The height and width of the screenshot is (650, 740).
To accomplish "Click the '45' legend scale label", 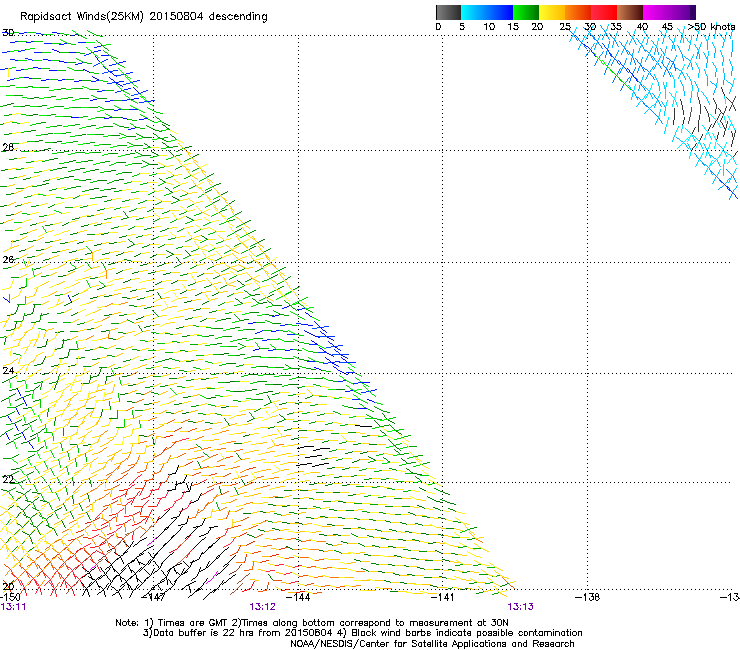I will (667, 27).
